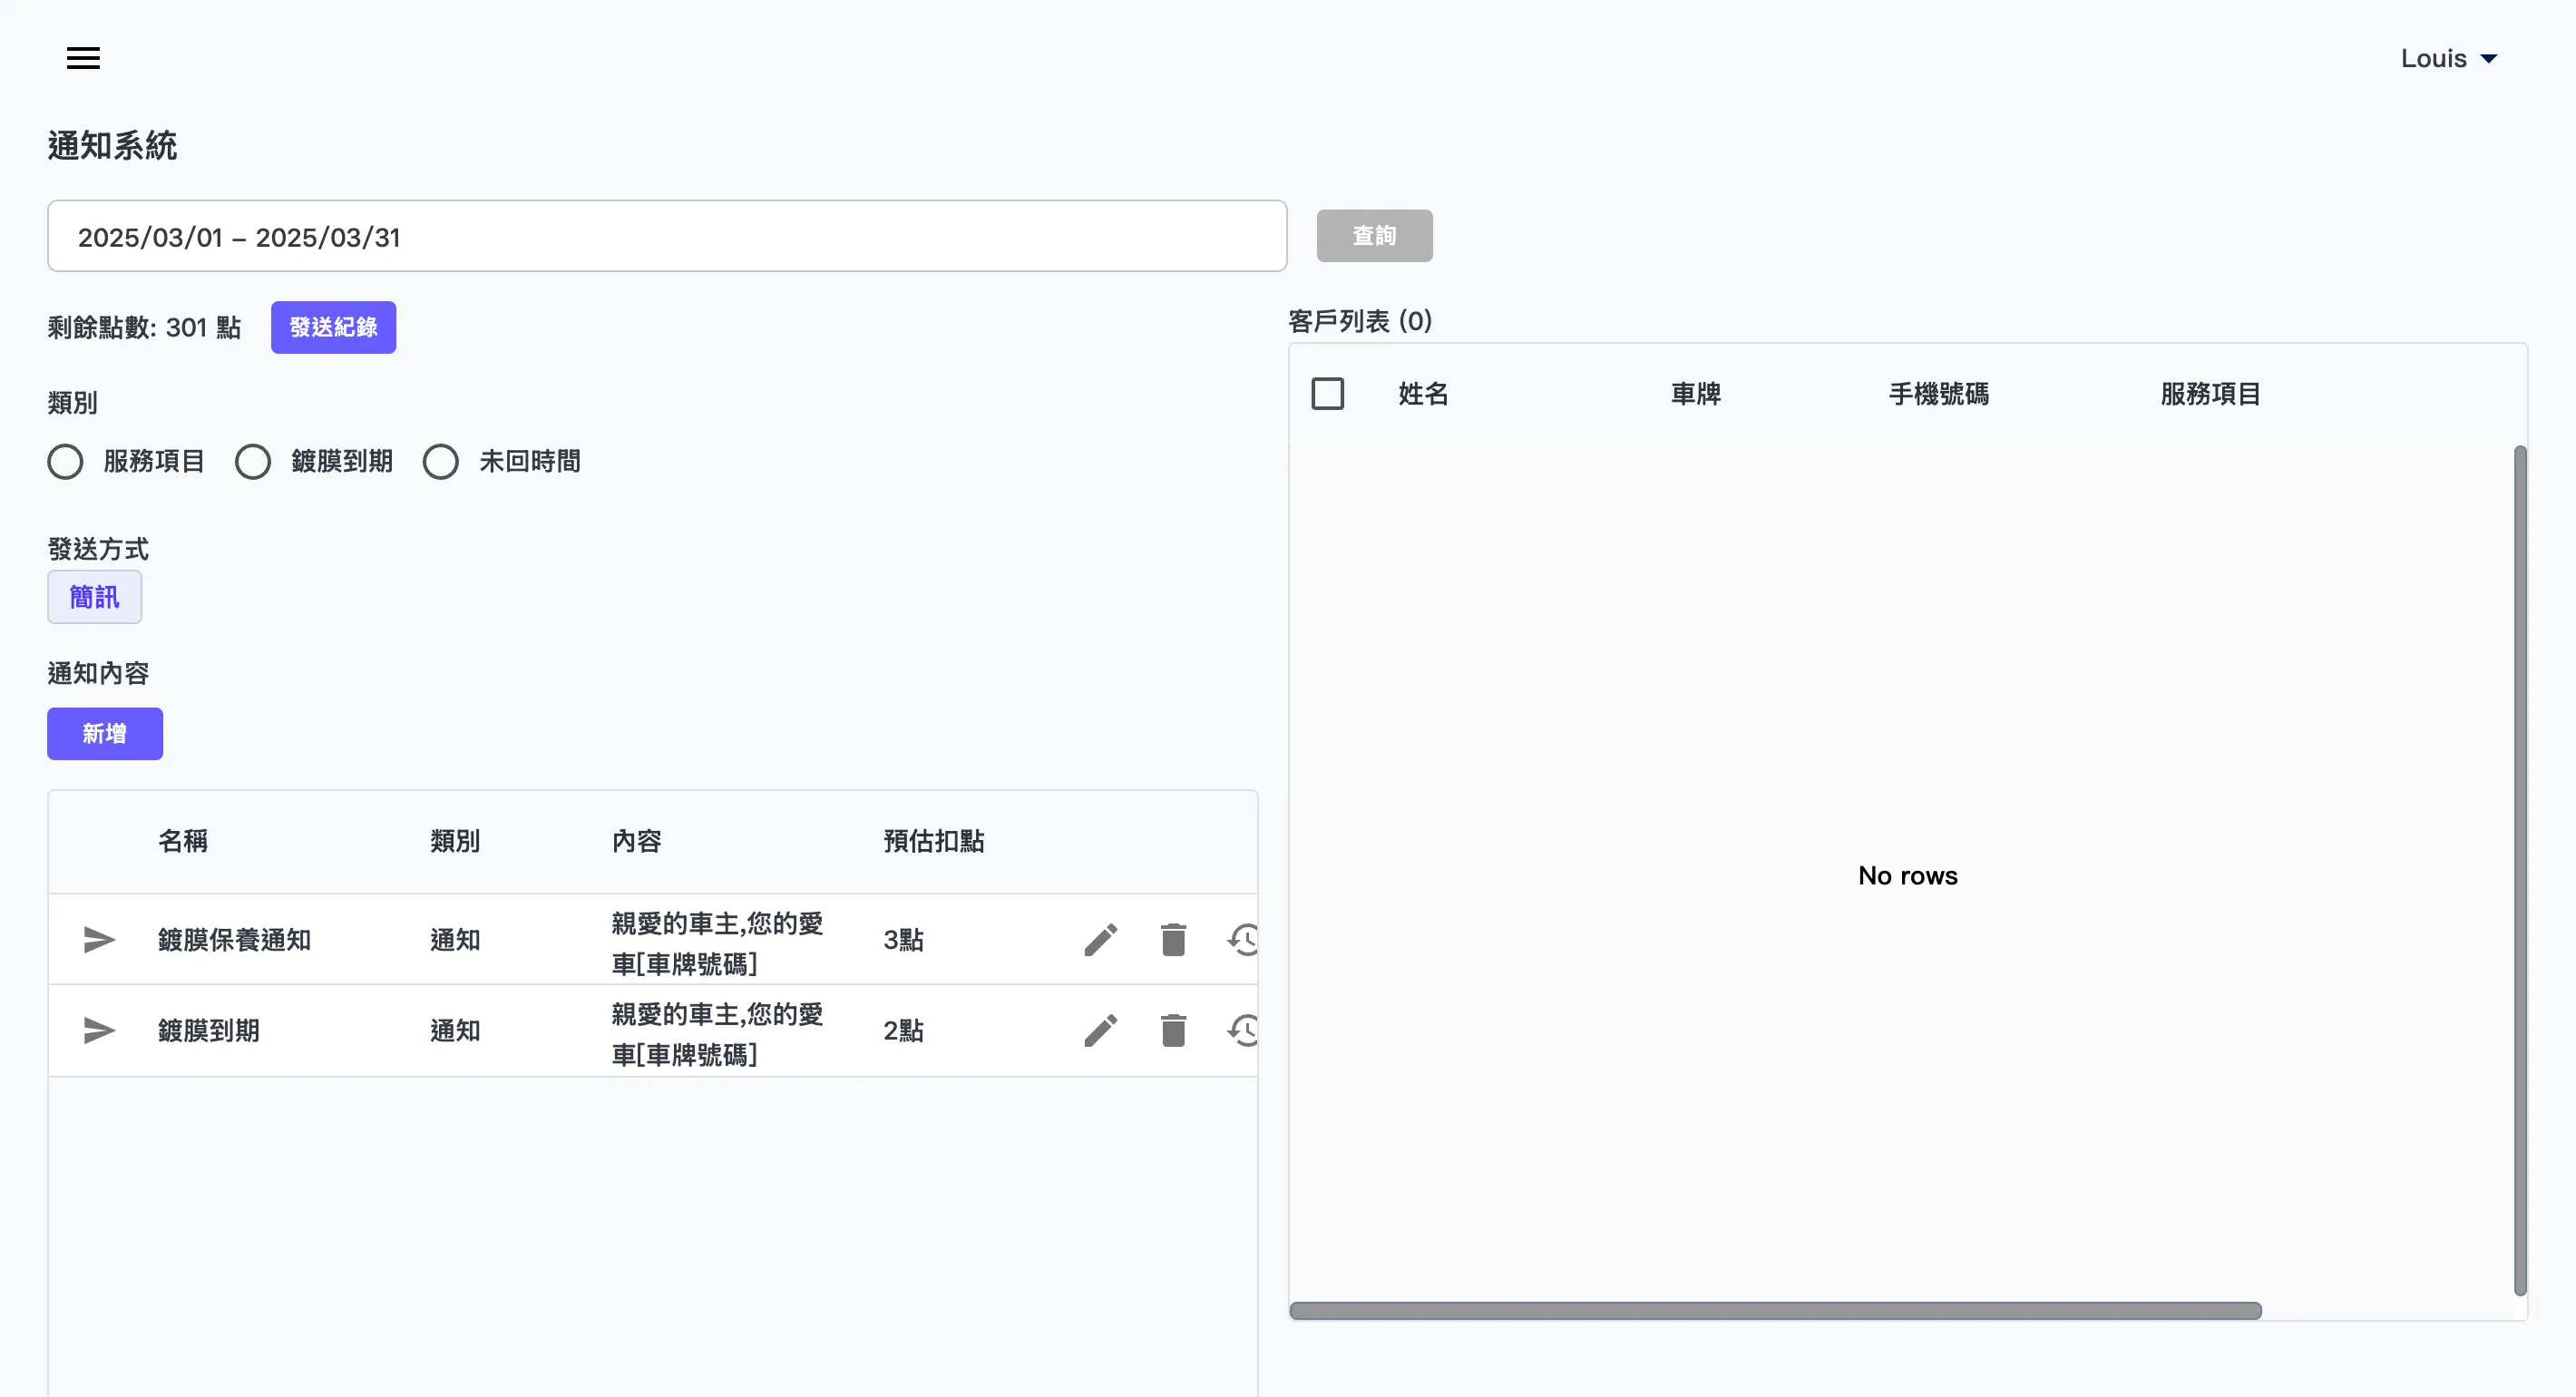Open the 發送紀錄 send records
This screenshot has width=2576, height=1397.
(x=333, y=327)
